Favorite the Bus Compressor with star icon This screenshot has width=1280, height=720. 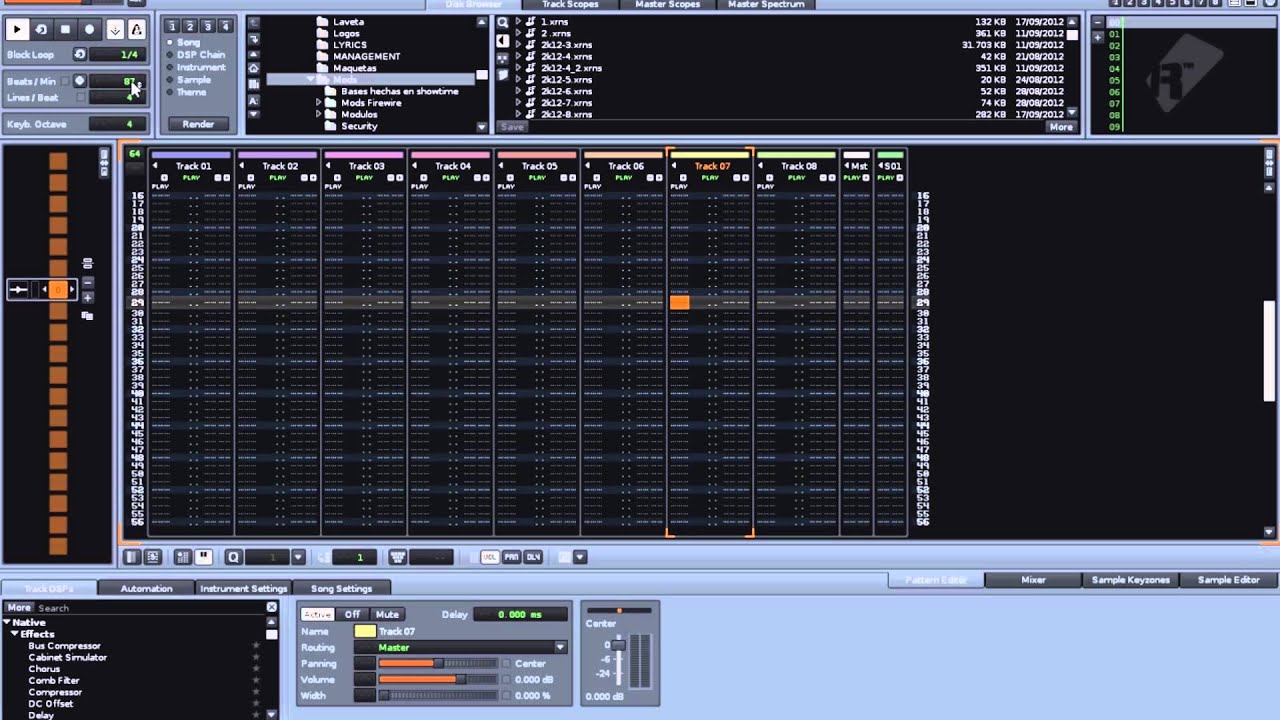tap(256, 646)
